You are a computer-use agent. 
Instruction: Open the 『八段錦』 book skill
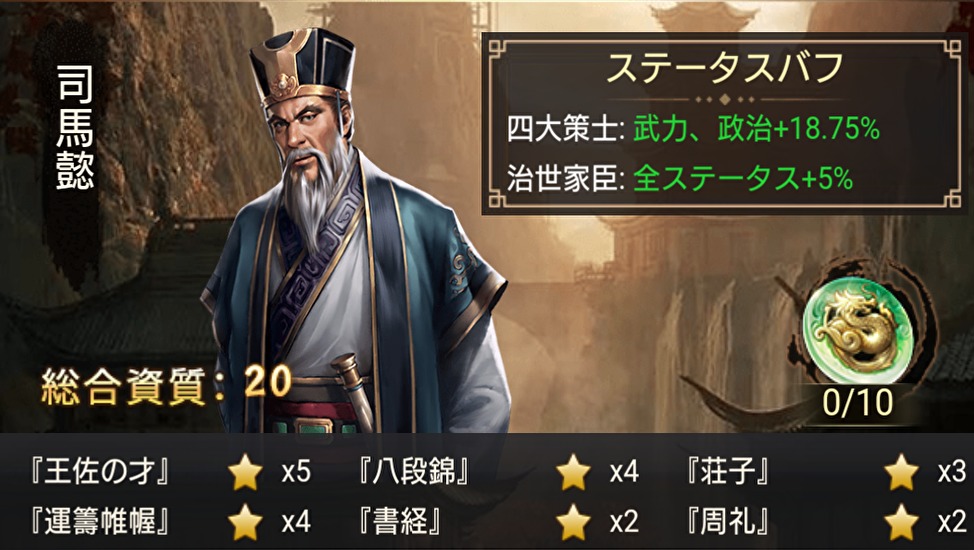414,473
